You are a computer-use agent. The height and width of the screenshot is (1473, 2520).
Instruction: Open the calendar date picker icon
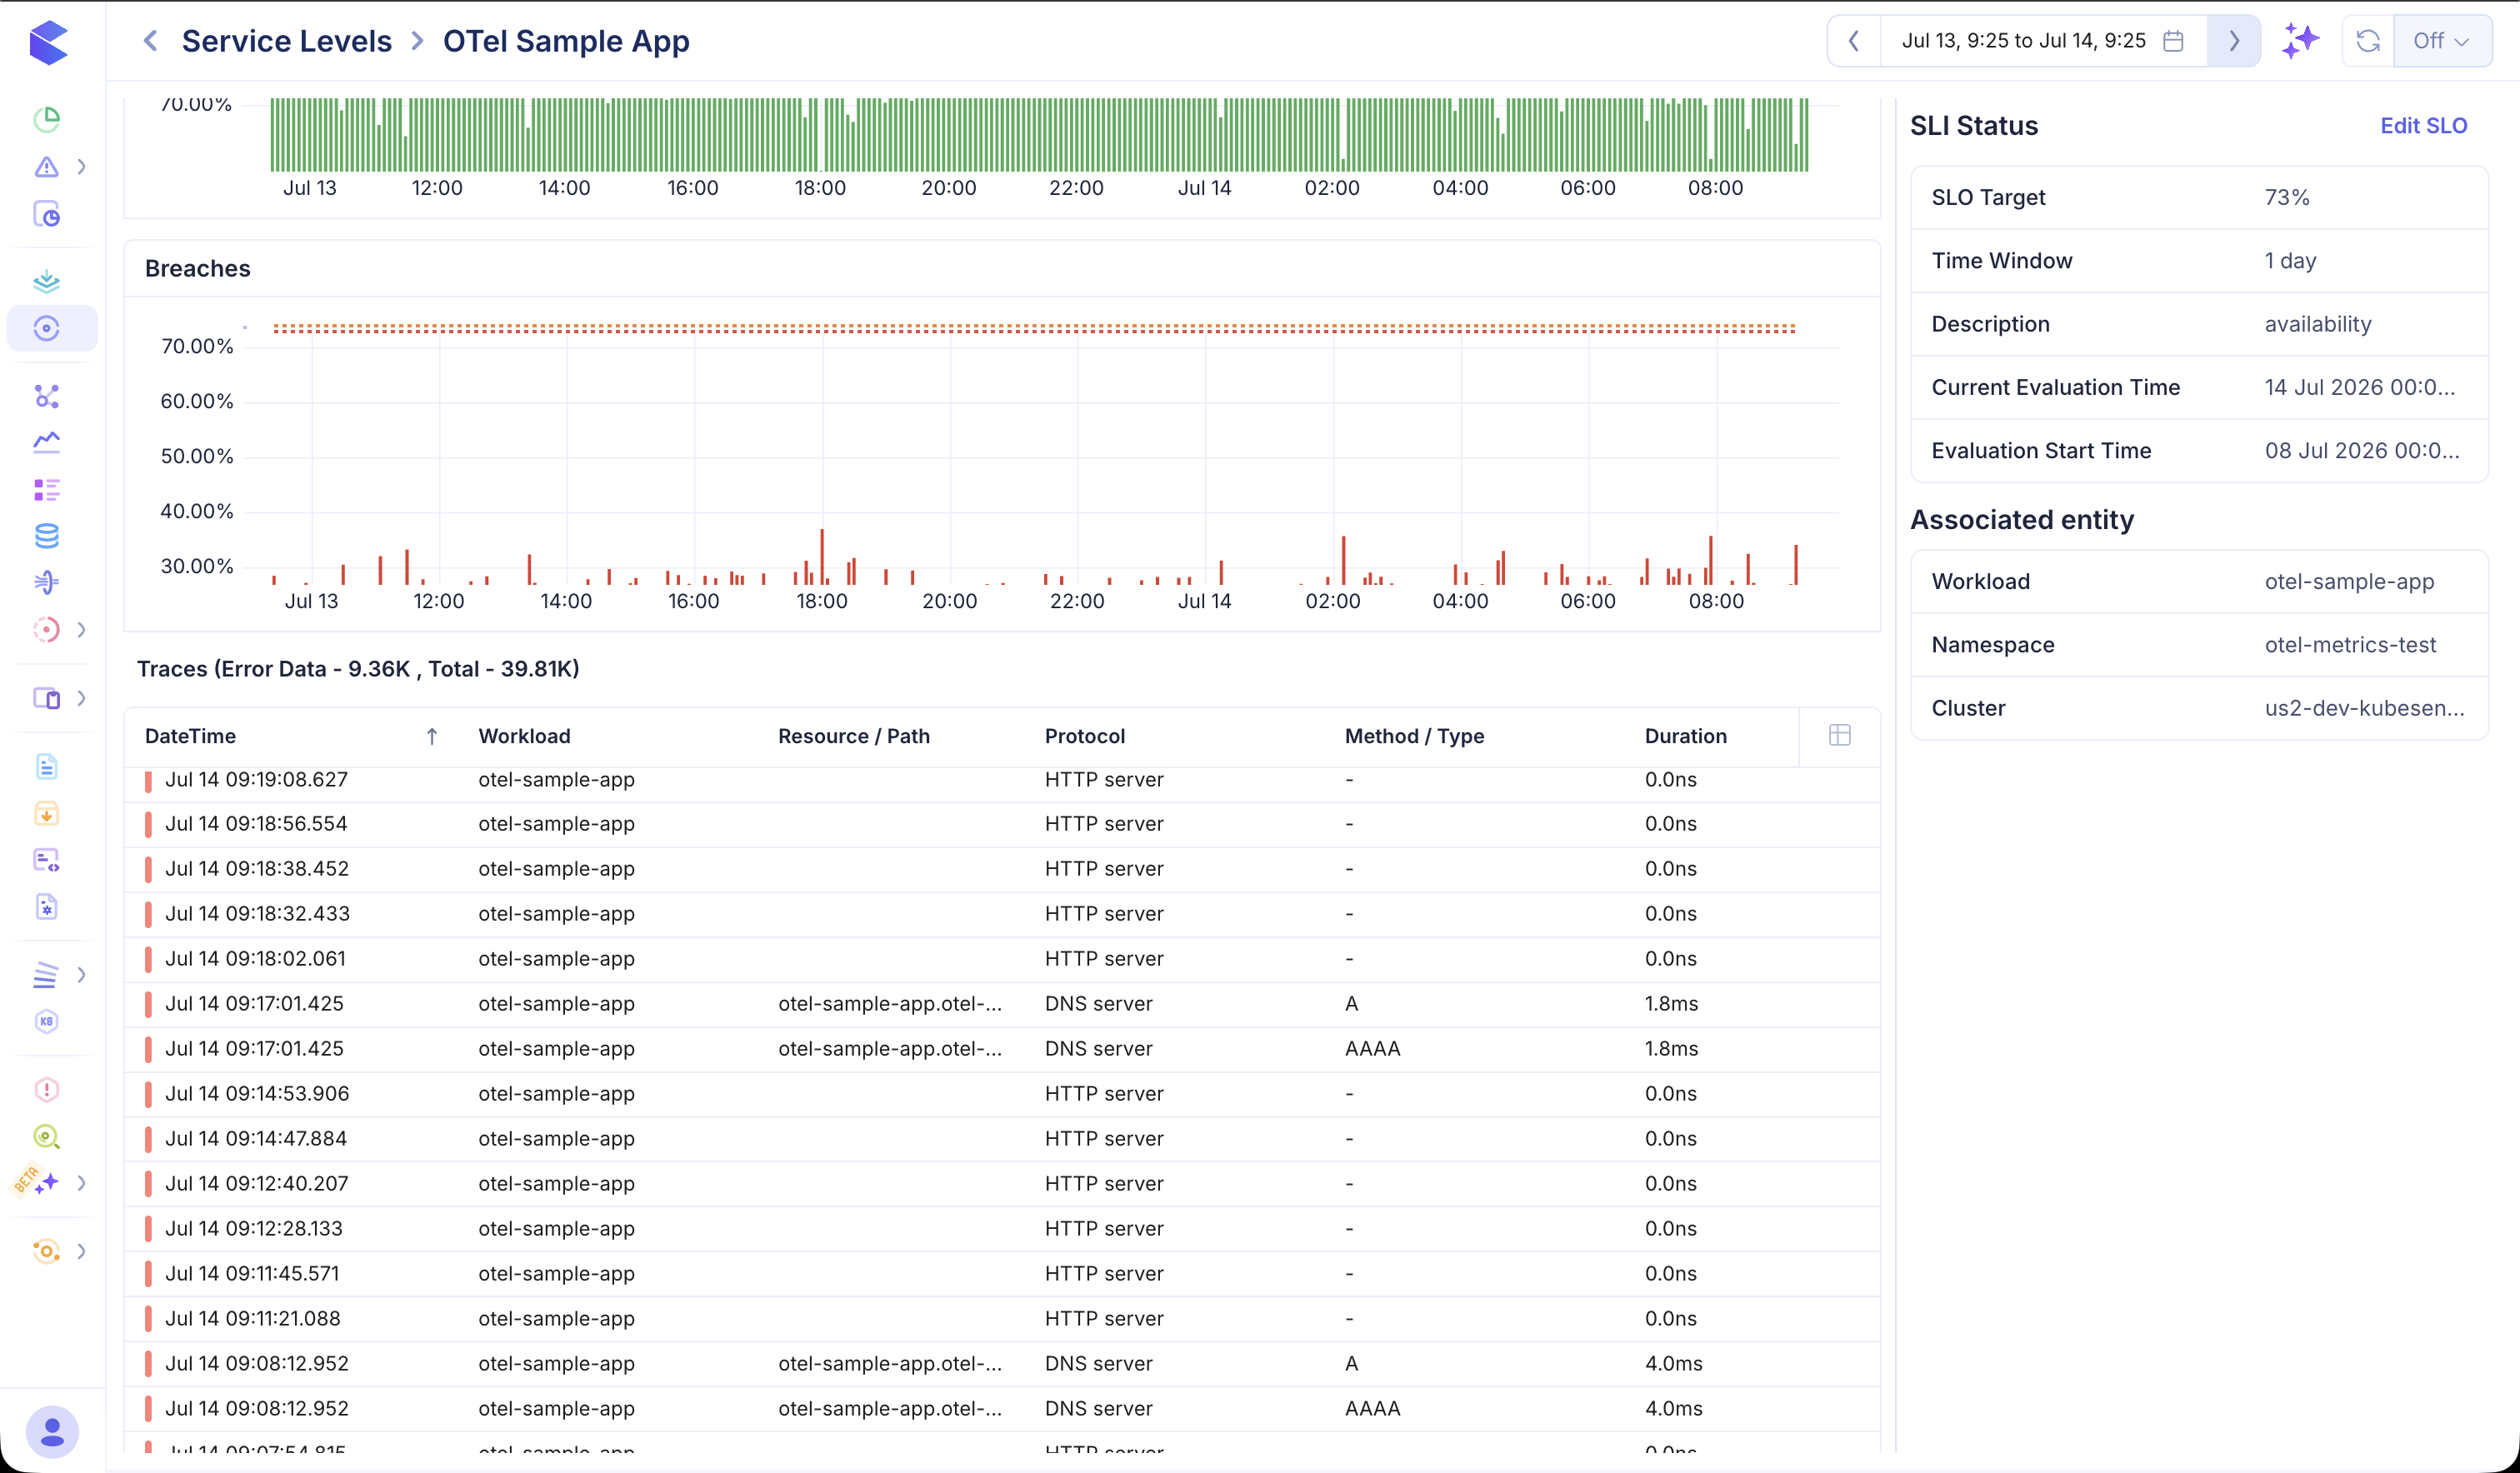[2173, 41]
